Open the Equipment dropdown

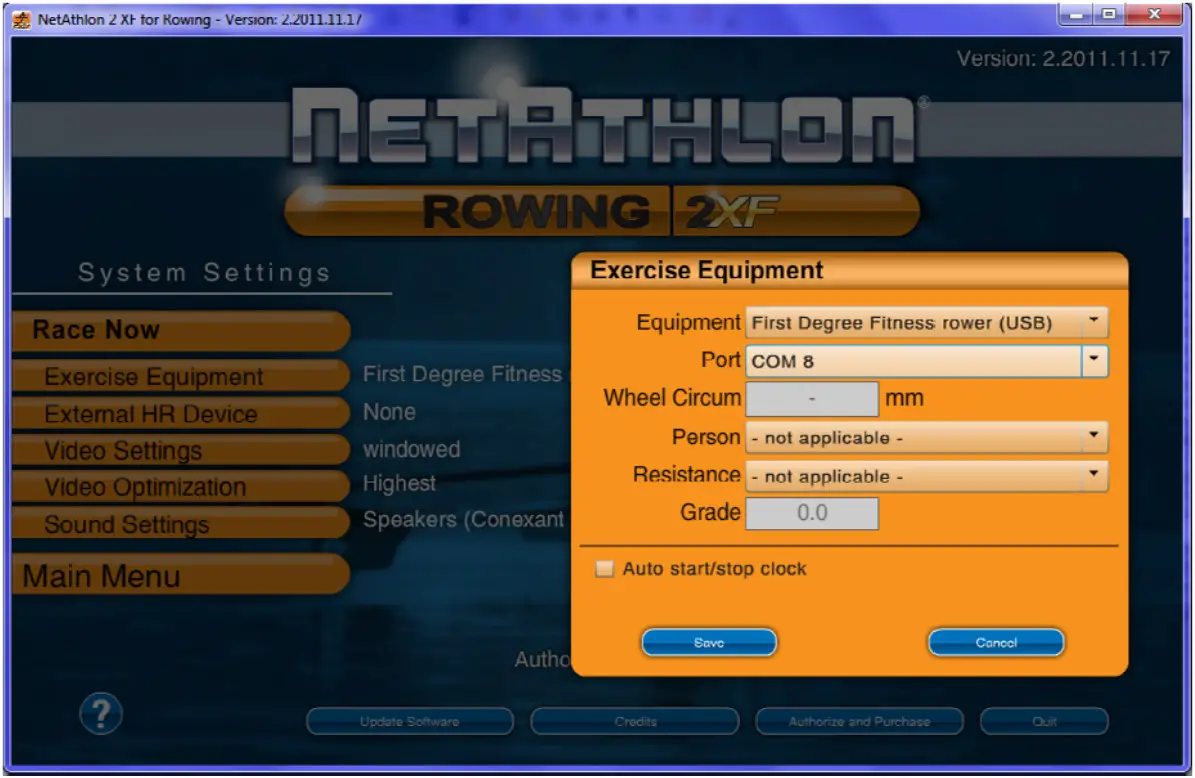927,322
